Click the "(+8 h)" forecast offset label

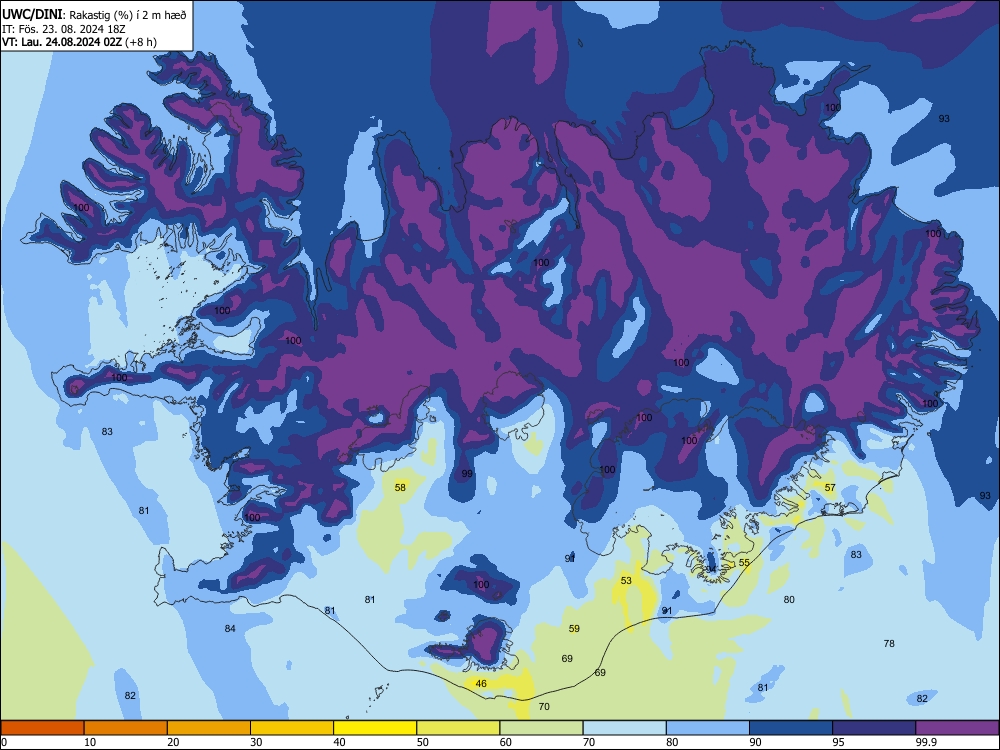coord(140,42)
